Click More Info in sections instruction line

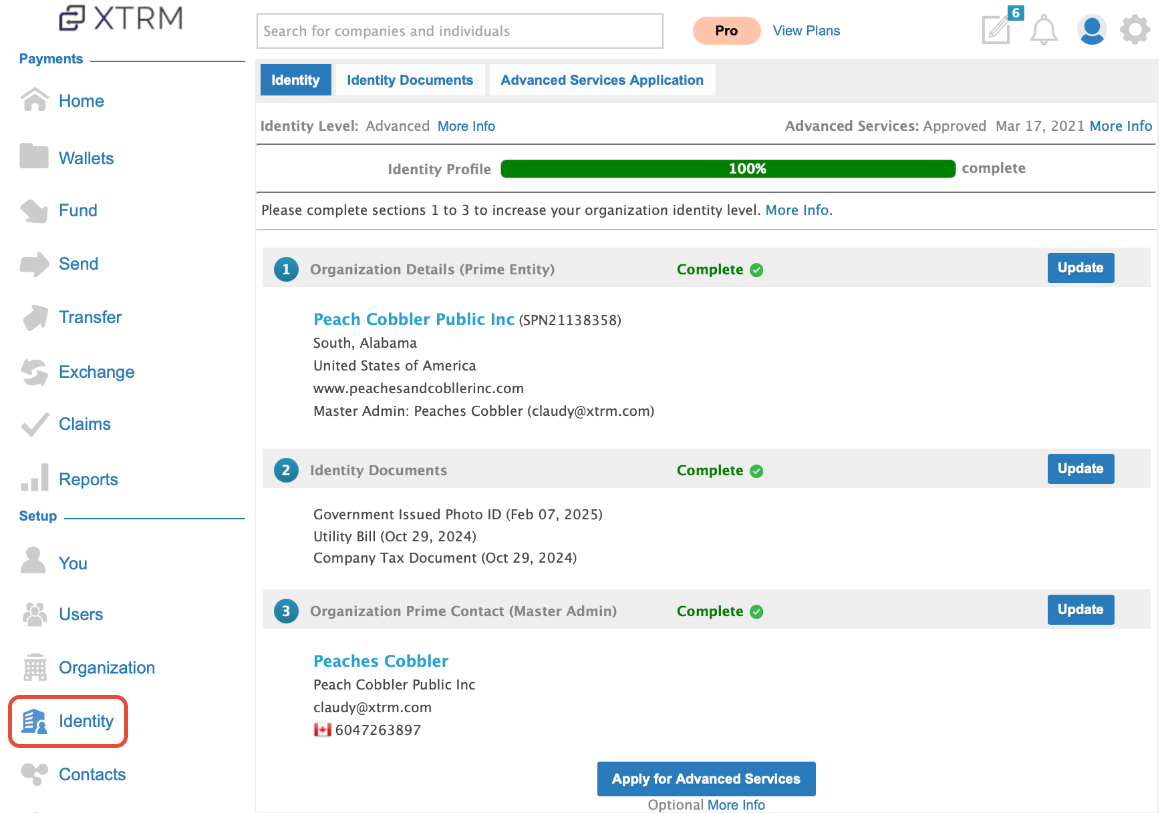click(799, 210)
